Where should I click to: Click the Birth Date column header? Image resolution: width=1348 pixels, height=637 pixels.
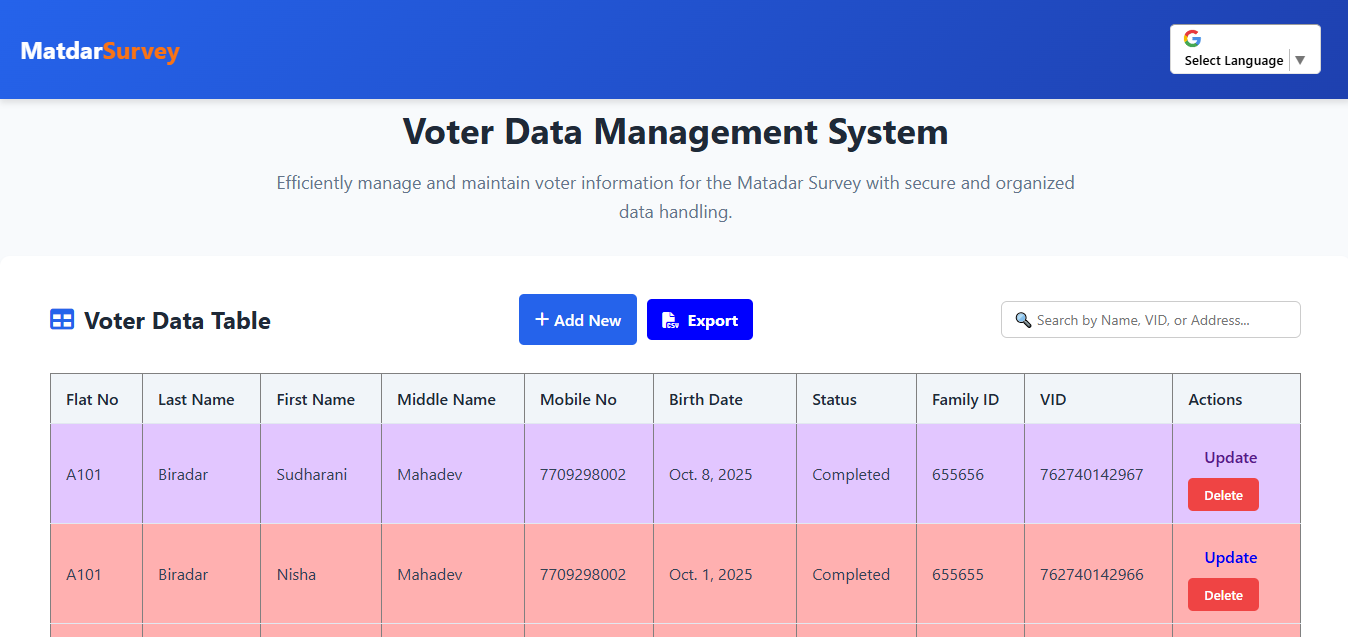(706, 399)
